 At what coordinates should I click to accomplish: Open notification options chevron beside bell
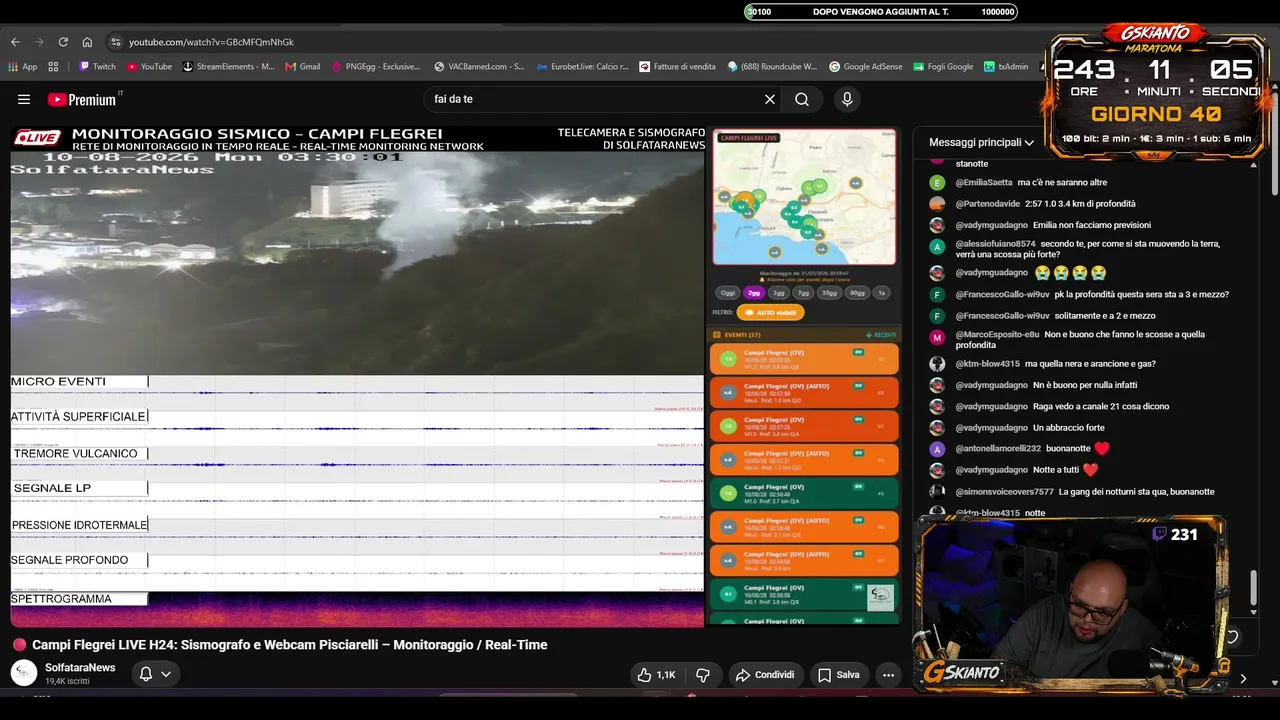pos(166,674)
